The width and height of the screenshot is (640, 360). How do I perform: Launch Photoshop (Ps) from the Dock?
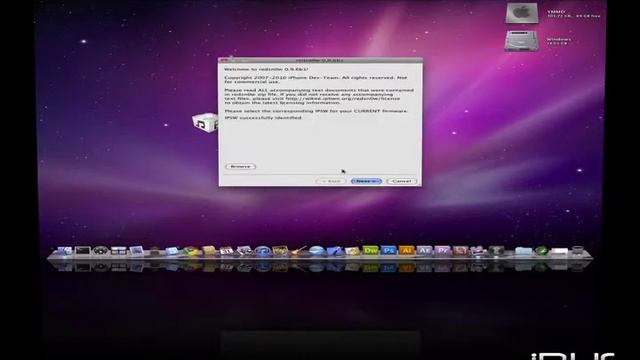click(x=388, y=250)
